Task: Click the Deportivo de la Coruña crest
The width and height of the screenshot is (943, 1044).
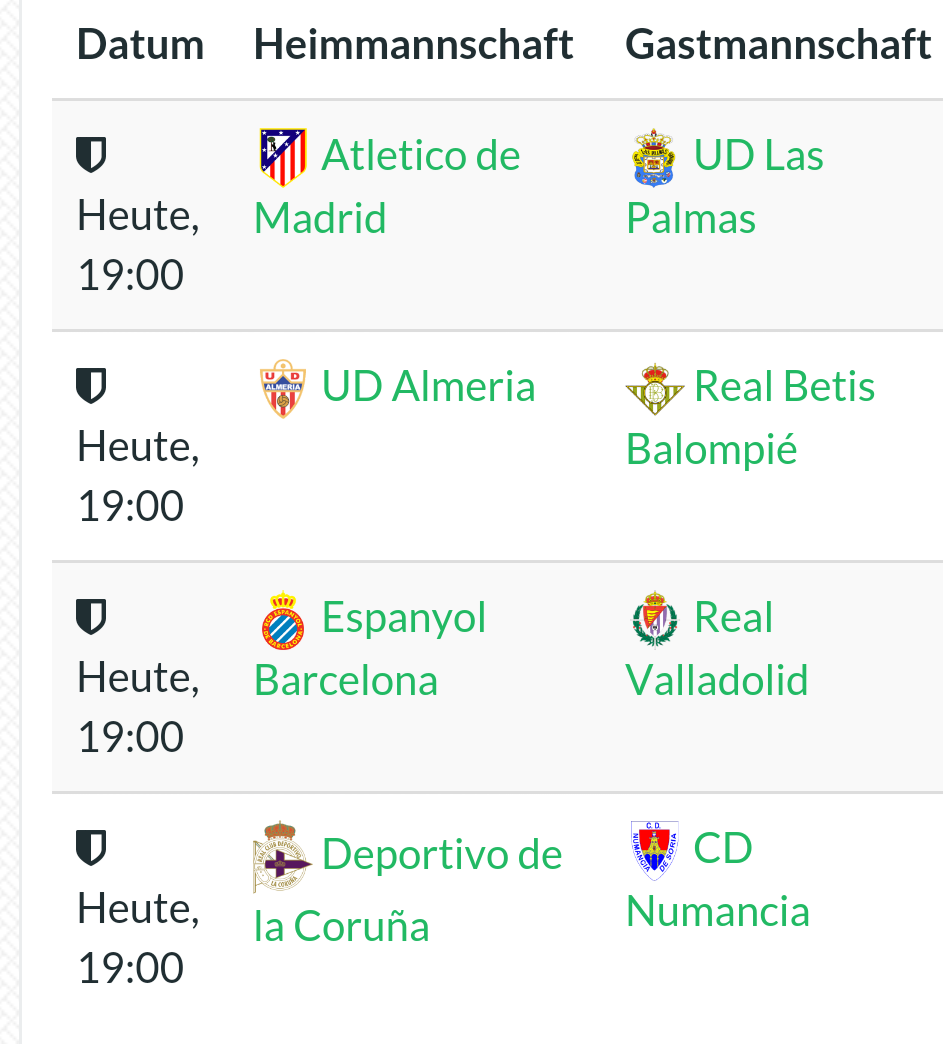Action: click(x=283, y=857)
